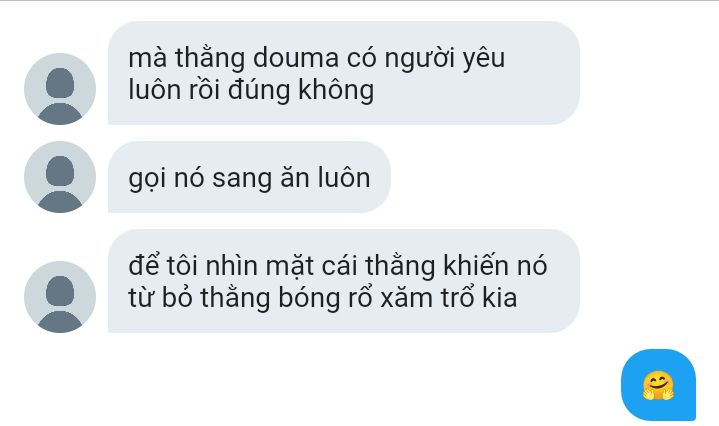Click the avatar next to "gọi nó sang ăn luôn"

point(60,177)
